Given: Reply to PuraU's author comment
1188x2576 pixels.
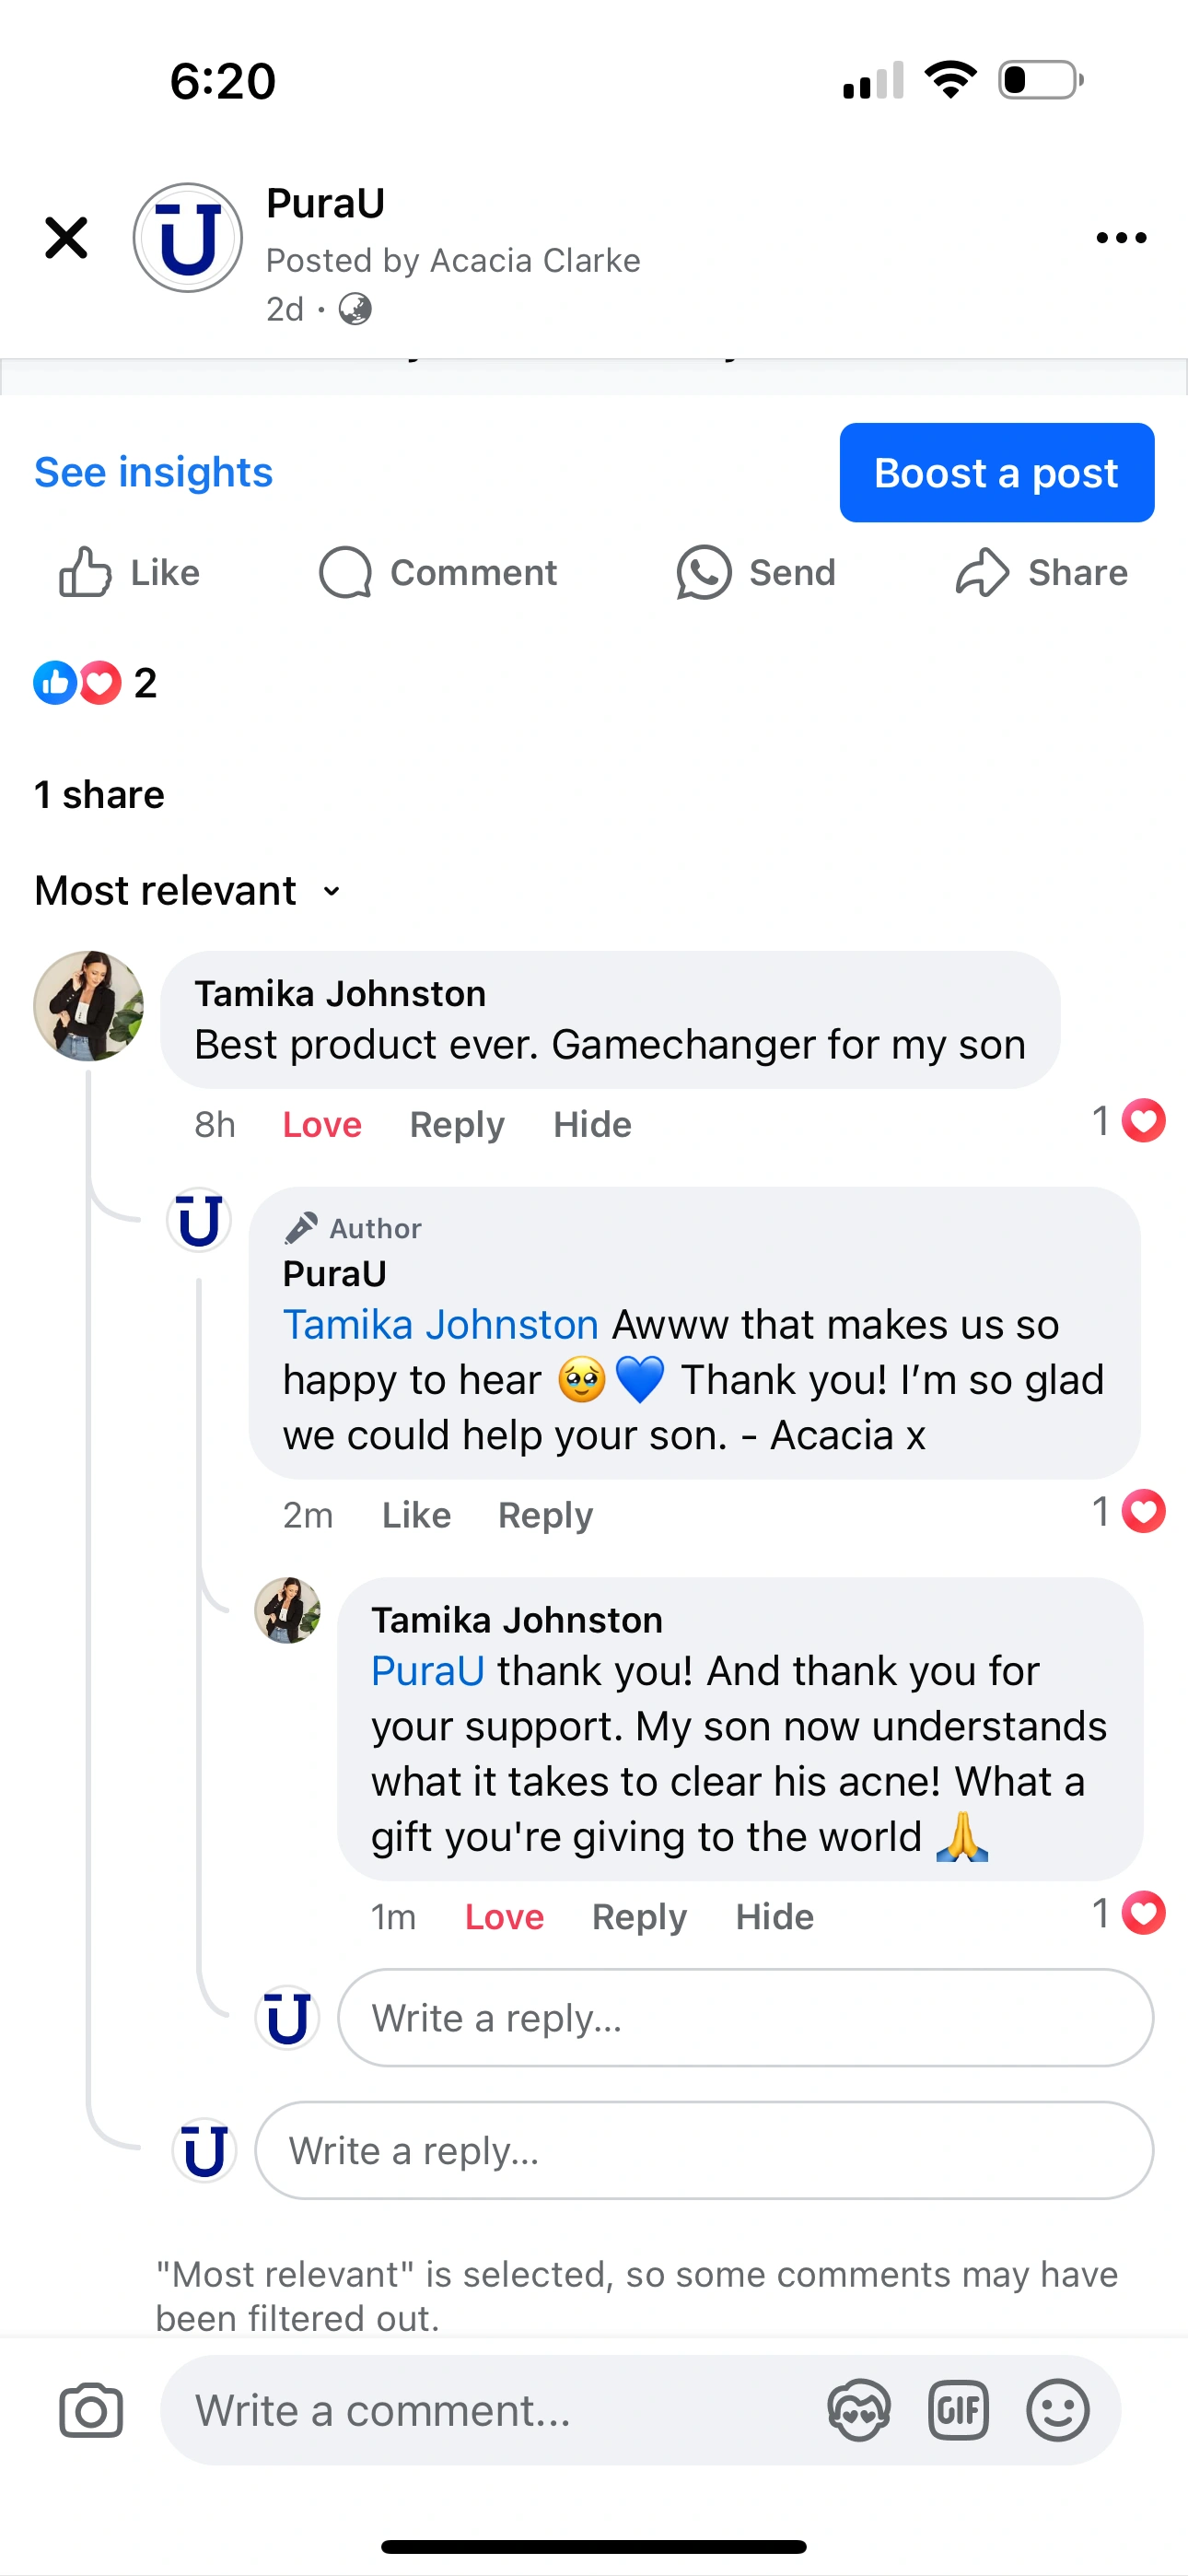Looking at the screenshot, I should click(x=545, y=1515).
